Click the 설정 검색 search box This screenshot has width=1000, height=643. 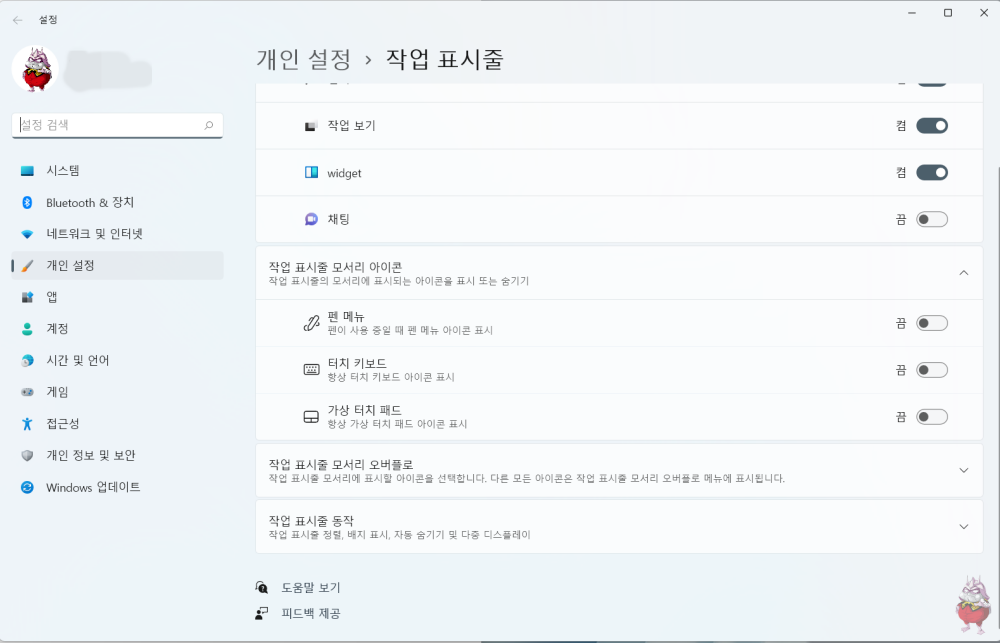coord(117,125)
